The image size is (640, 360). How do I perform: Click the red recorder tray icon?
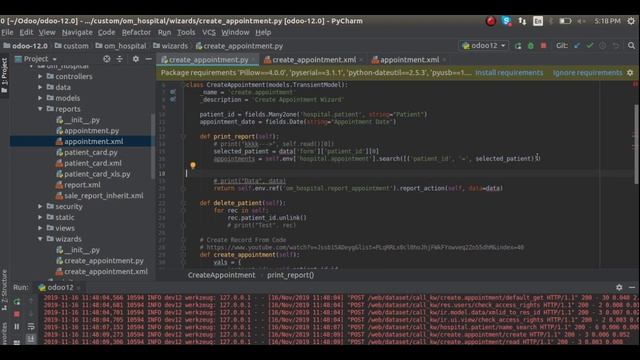point(491,21)
